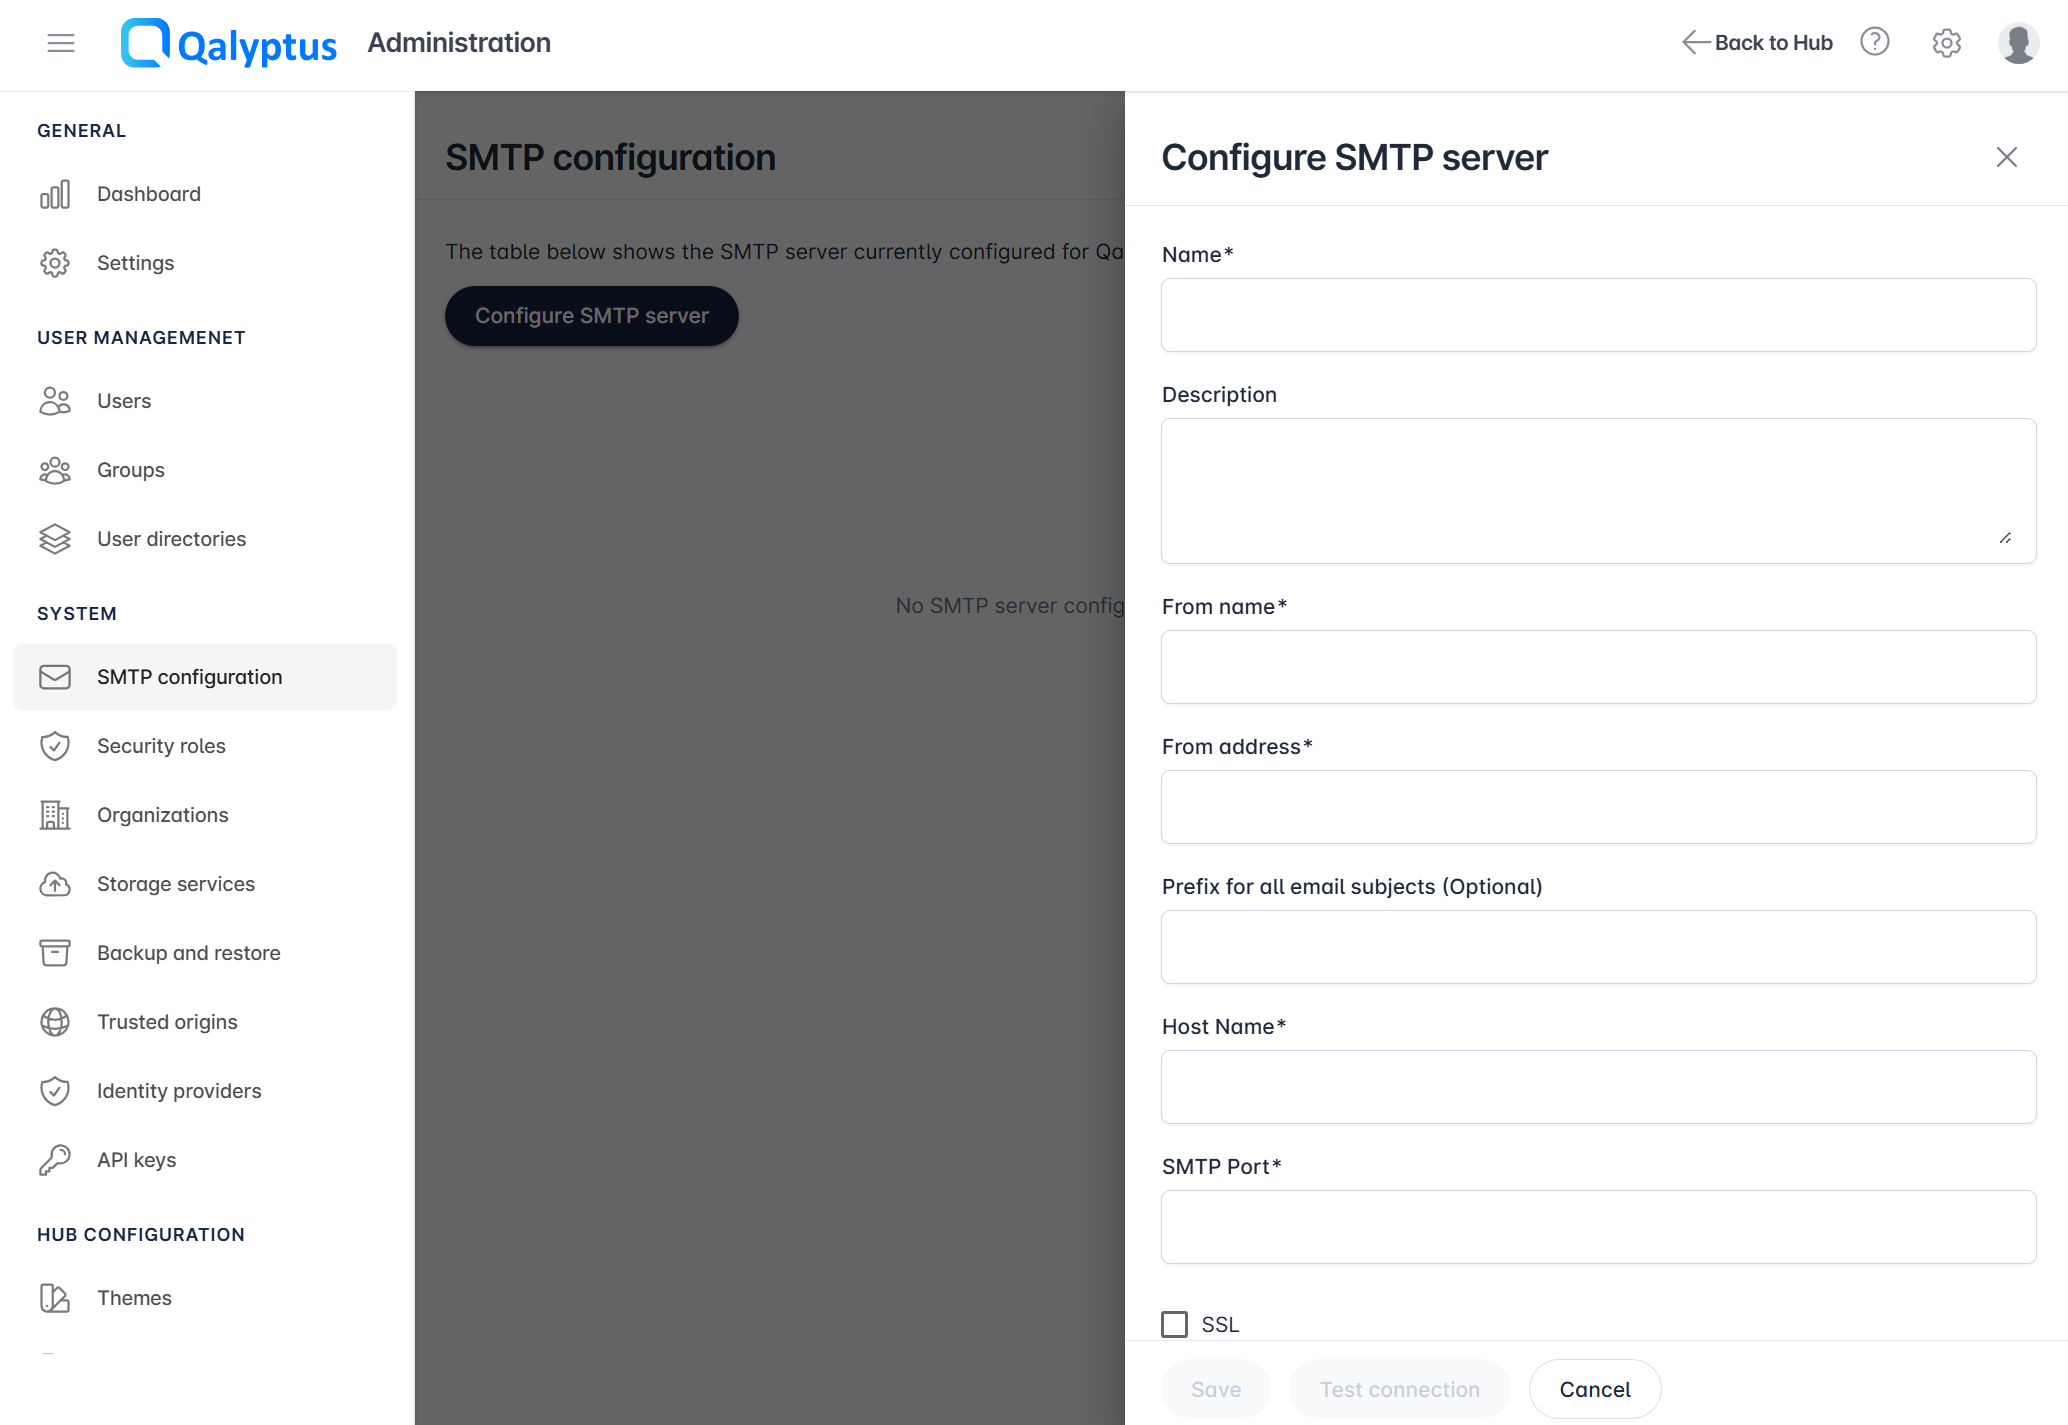
Task: Open the Organizations section
Action: [x=162, y=814]
